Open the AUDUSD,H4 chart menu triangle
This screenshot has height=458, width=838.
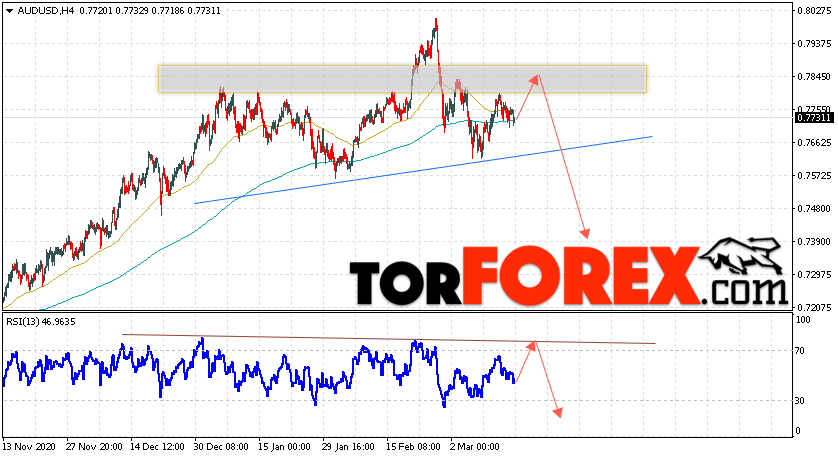[x=9, y=11]
